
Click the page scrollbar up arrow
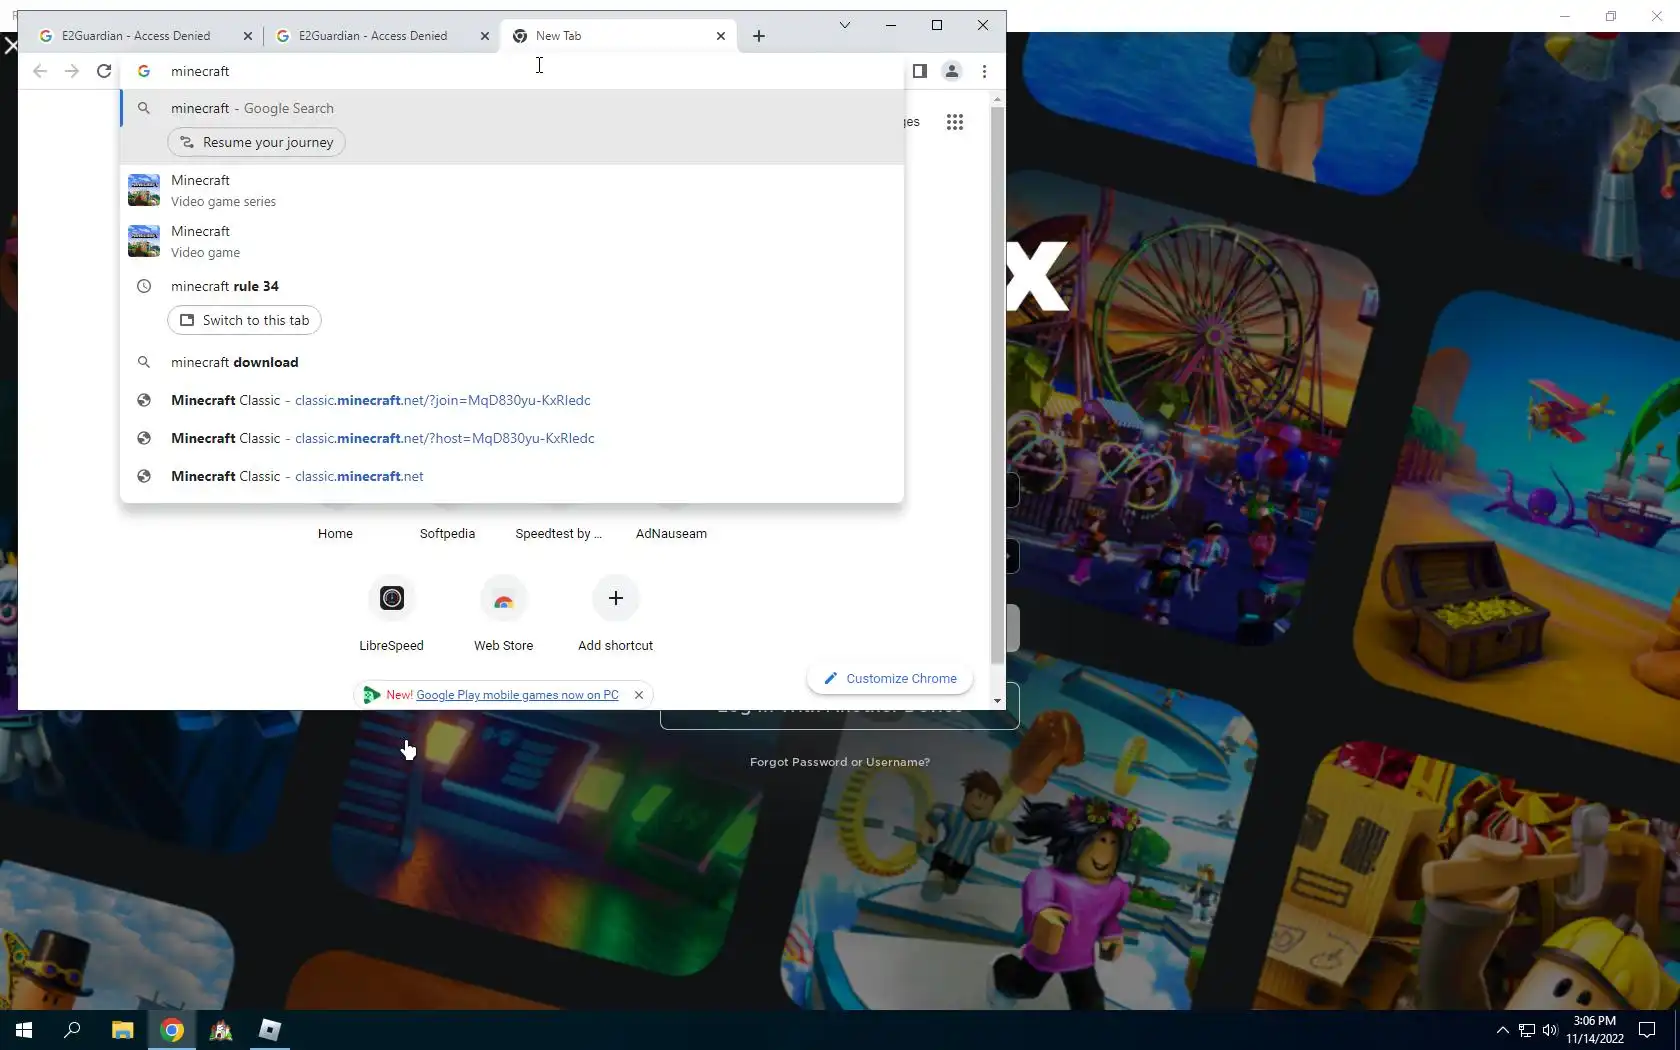[997, 100]
